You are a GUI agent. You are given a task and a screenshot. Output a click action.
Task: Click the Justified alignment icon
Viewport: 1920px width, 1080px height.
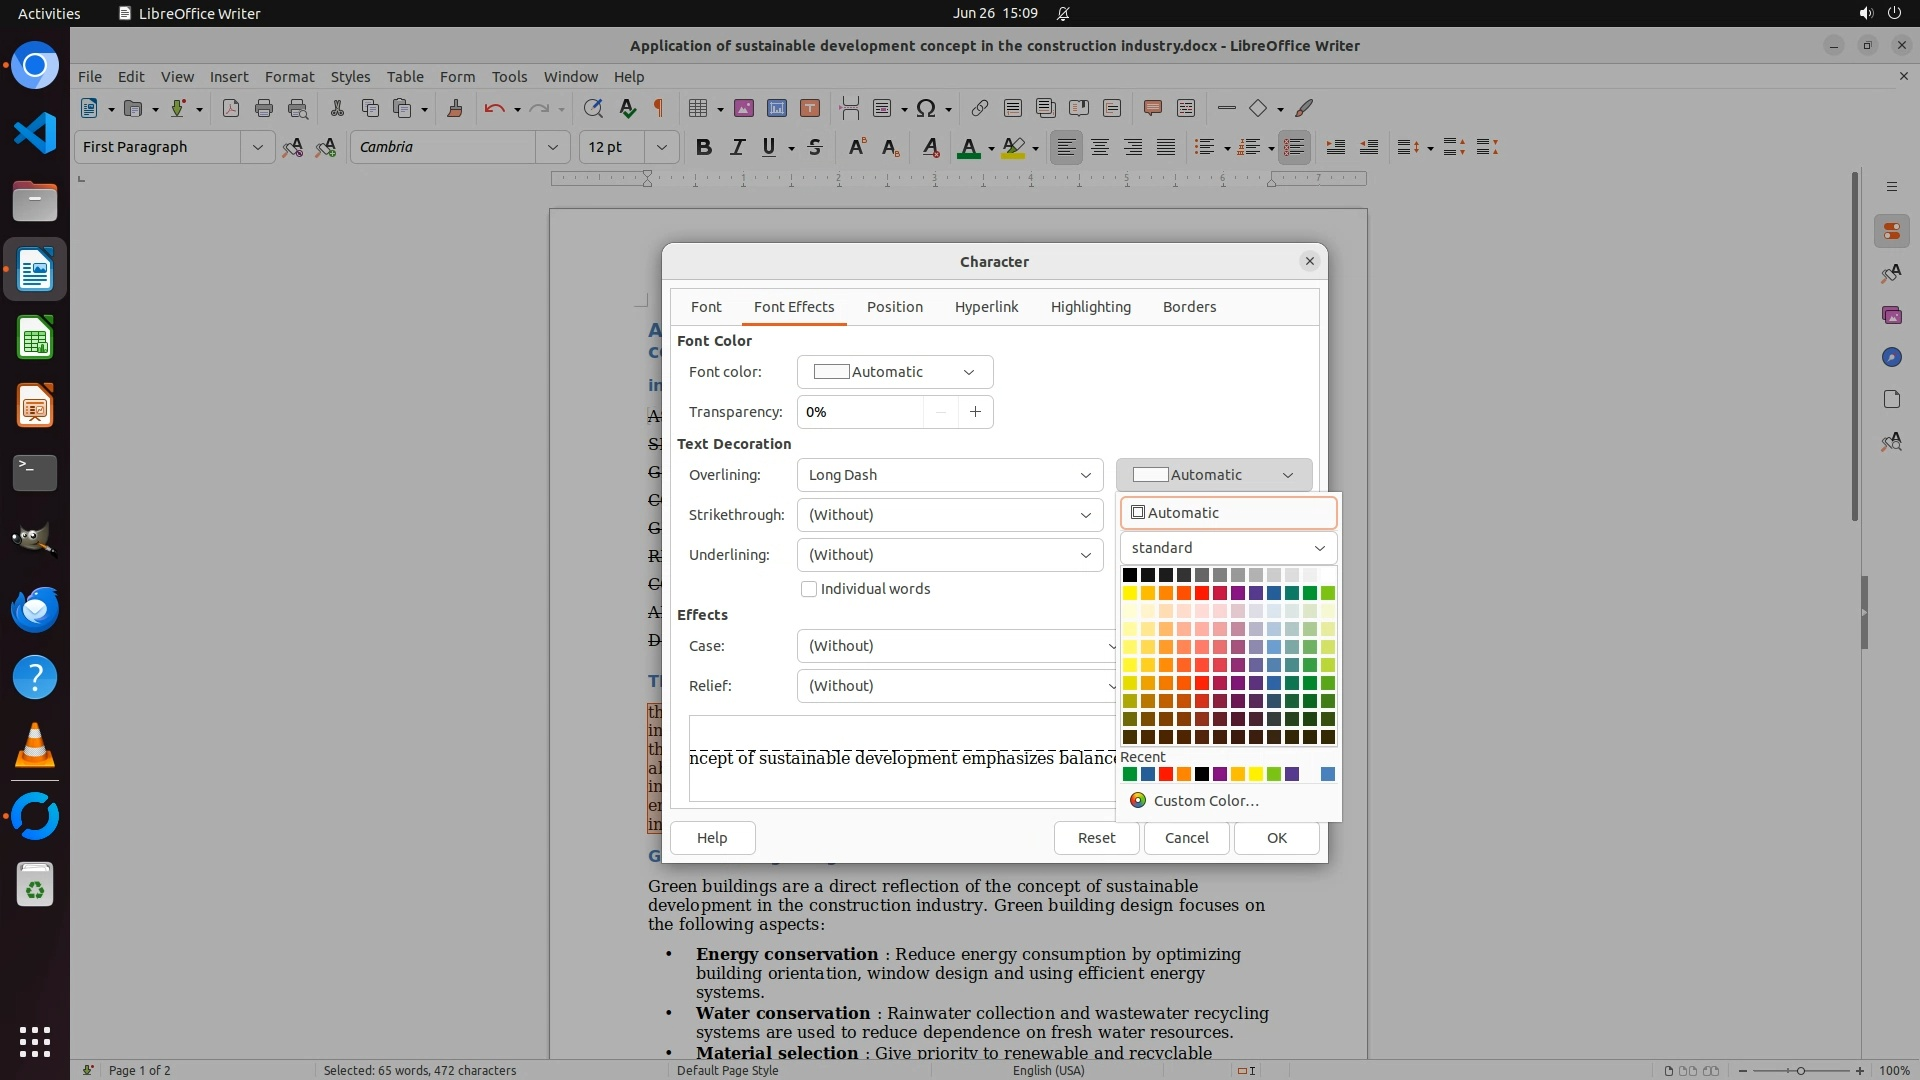click(1166, 147)
